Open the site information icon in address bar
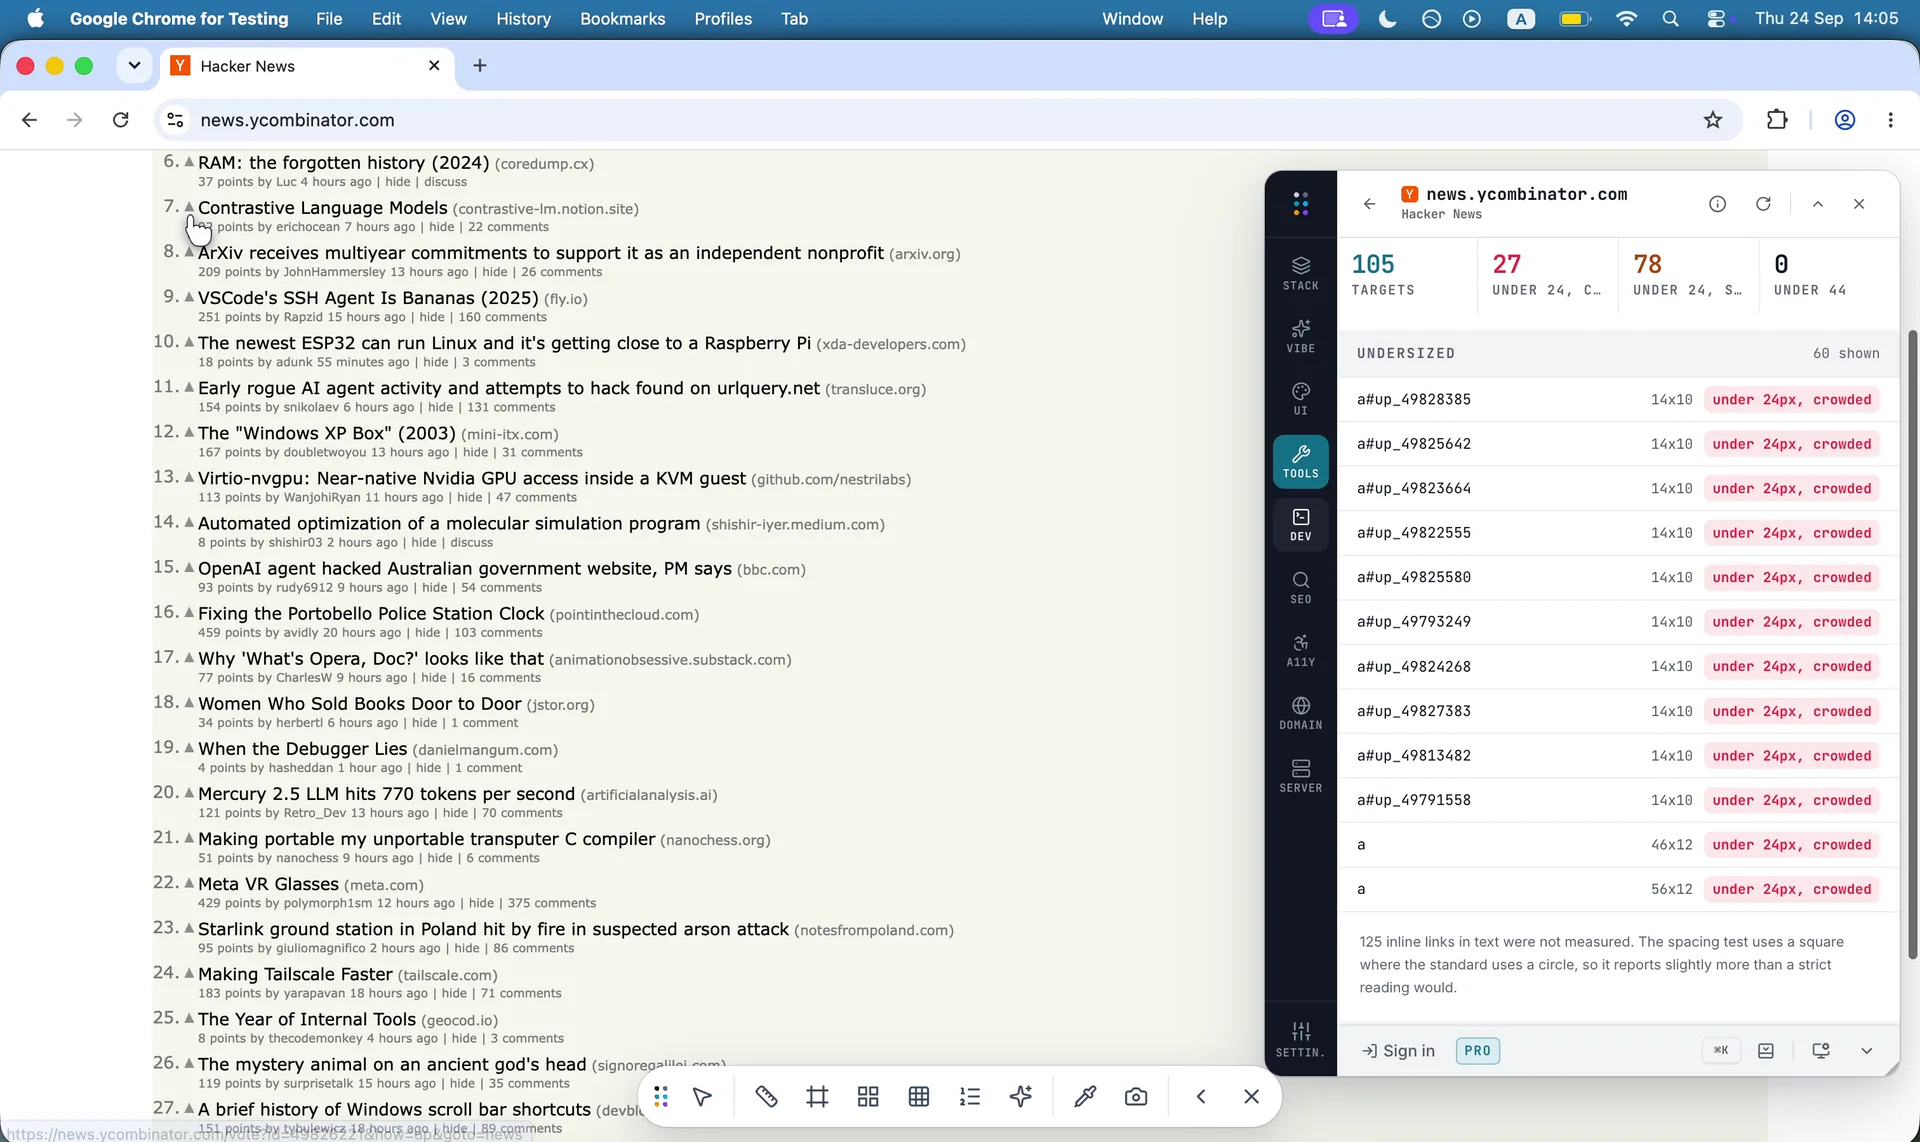The height and width of the screenshot is (1142, 1920). coord(175,120)
